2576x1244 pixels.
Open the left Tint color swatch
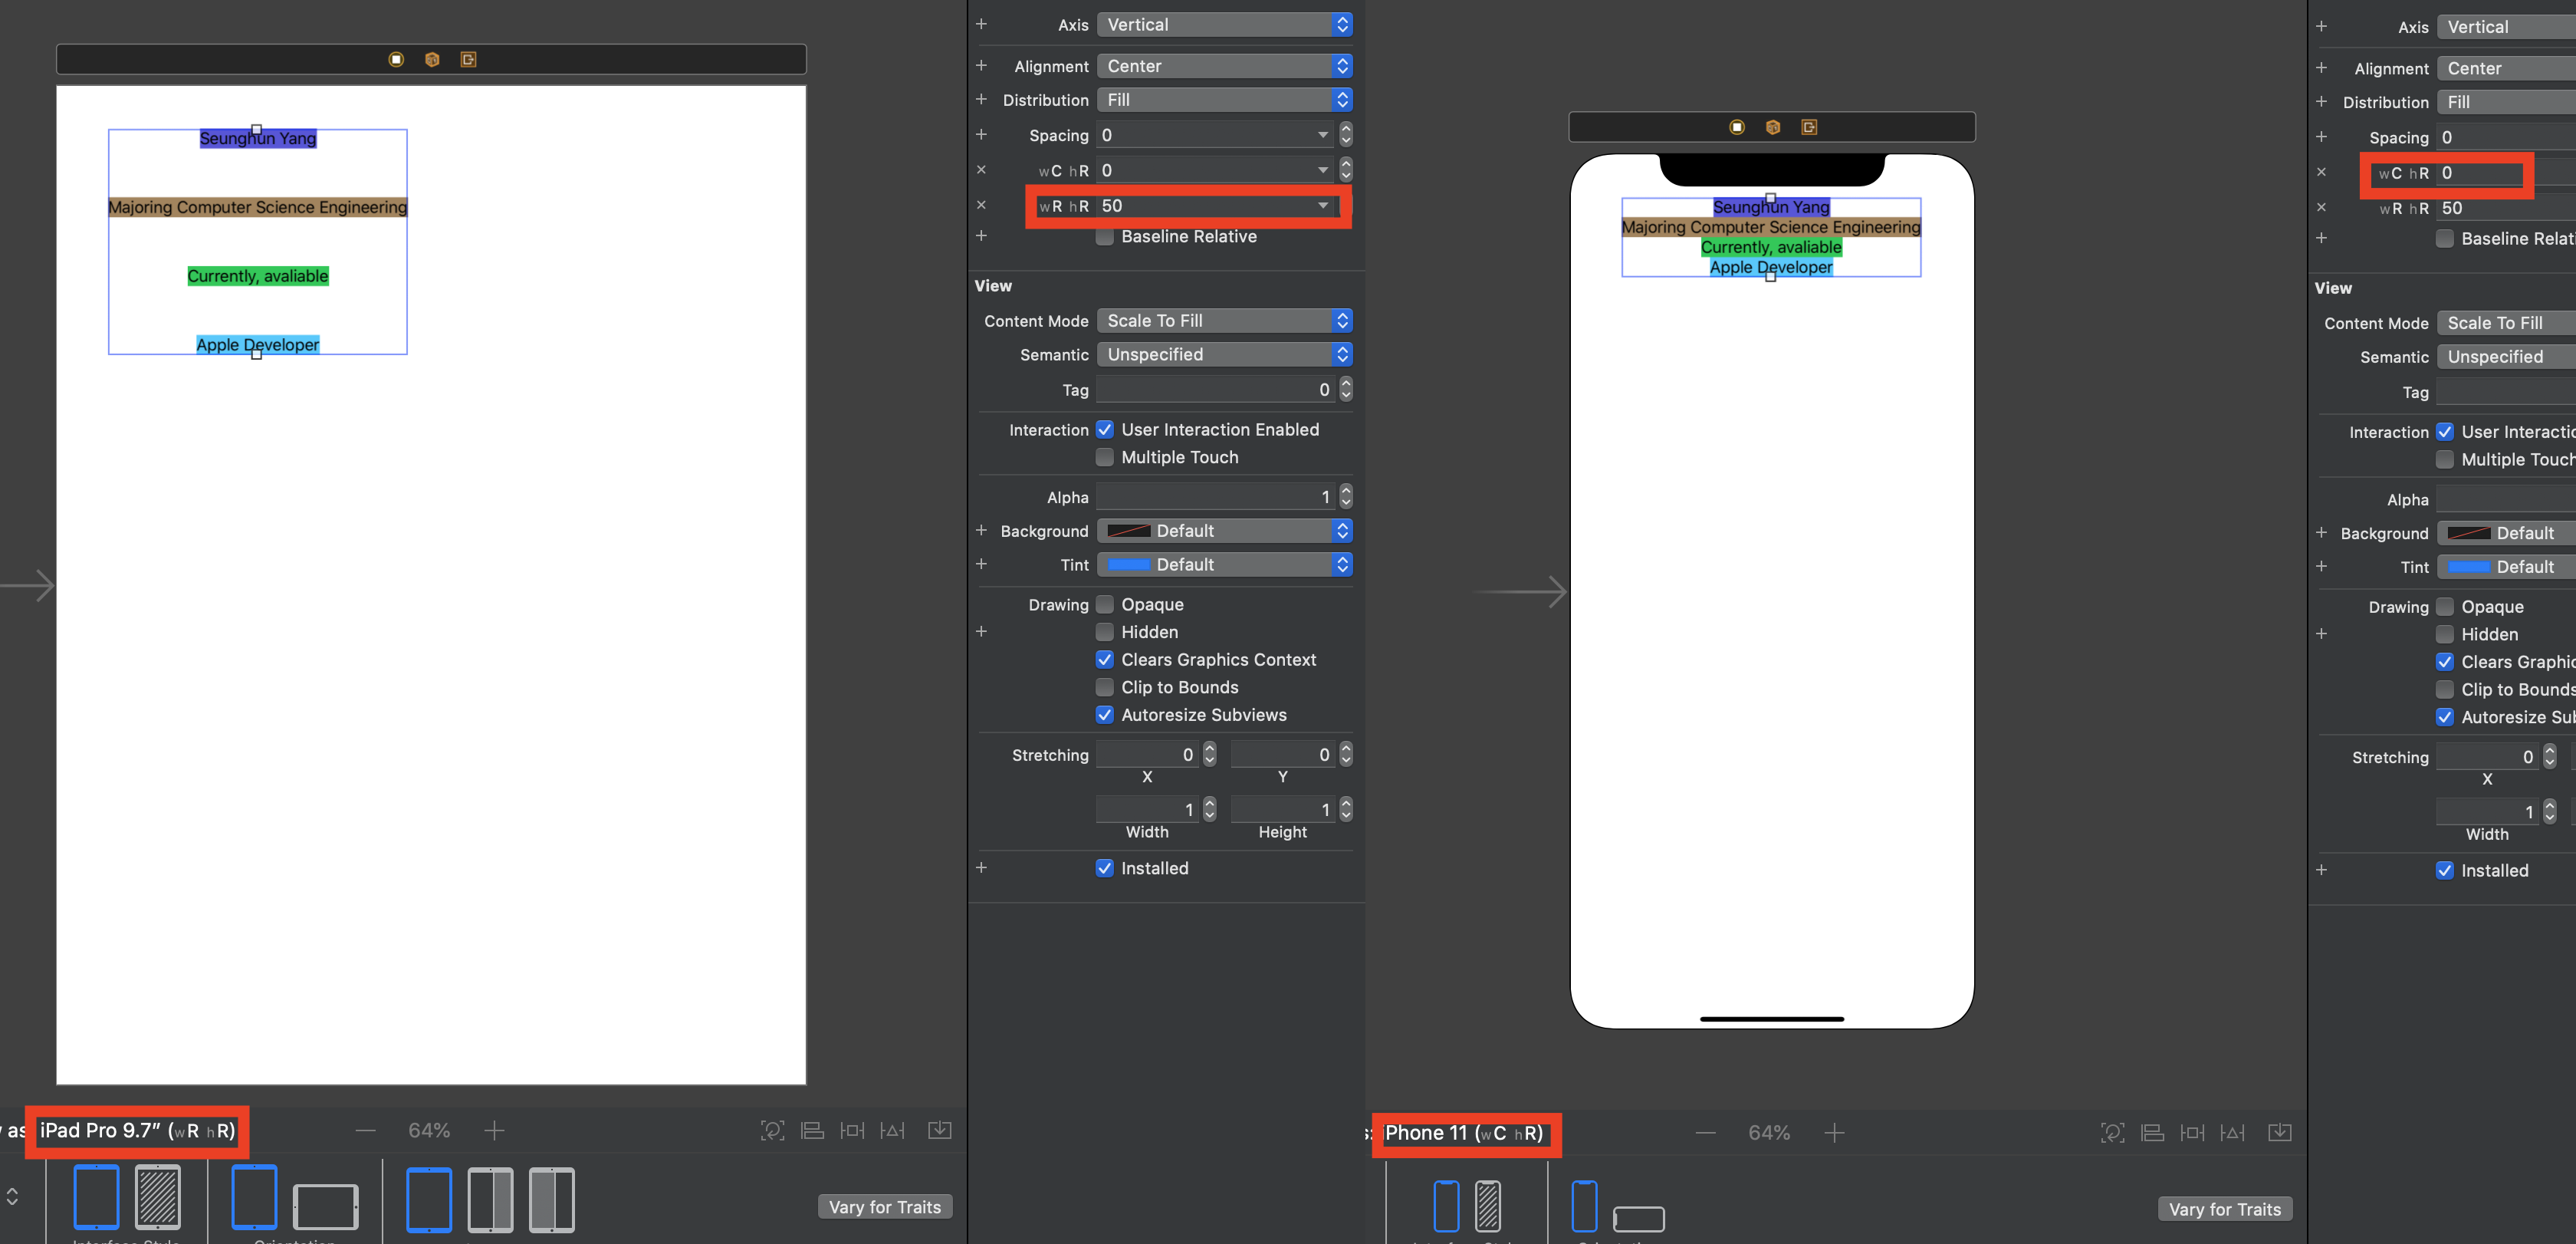click(x=1128, y=565)
